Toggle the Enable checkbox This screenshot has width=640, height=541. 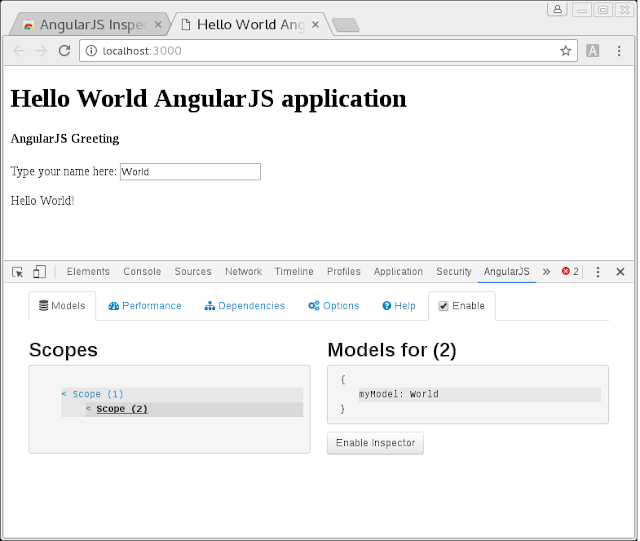[x=443, y=306]
